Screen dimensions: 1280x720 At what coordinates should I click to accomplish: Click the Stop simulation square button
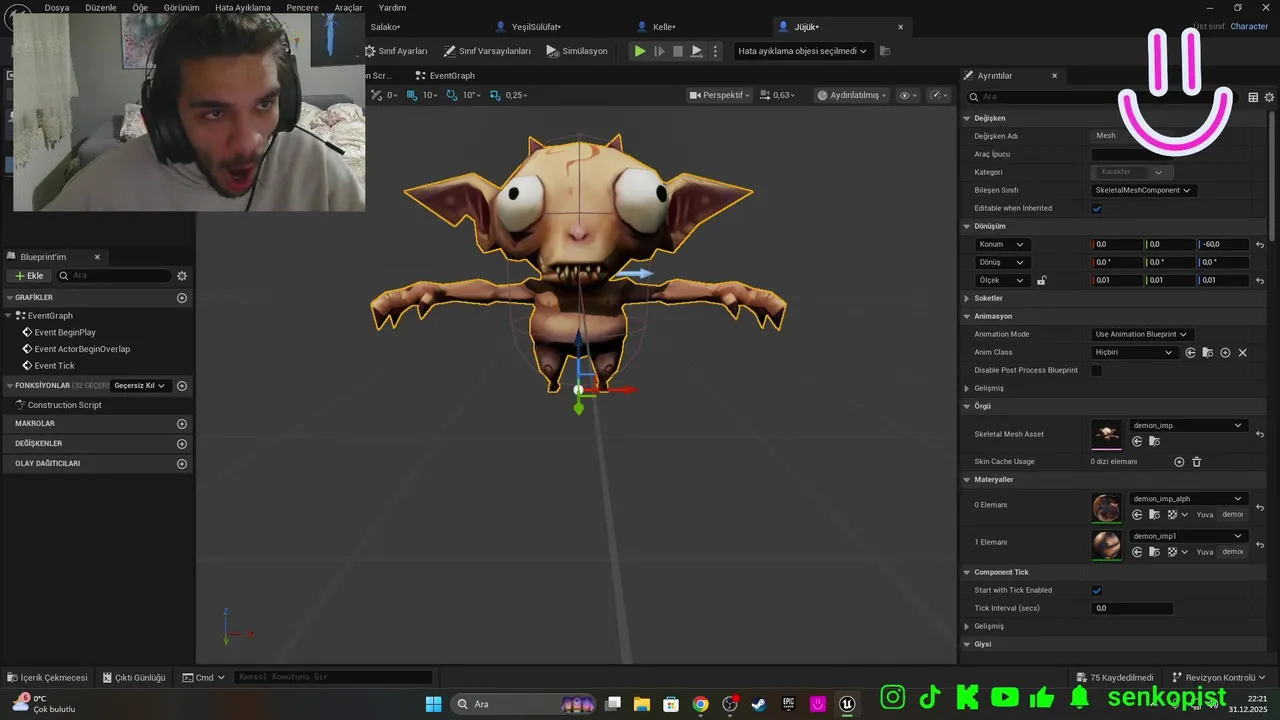pos(678,51)
